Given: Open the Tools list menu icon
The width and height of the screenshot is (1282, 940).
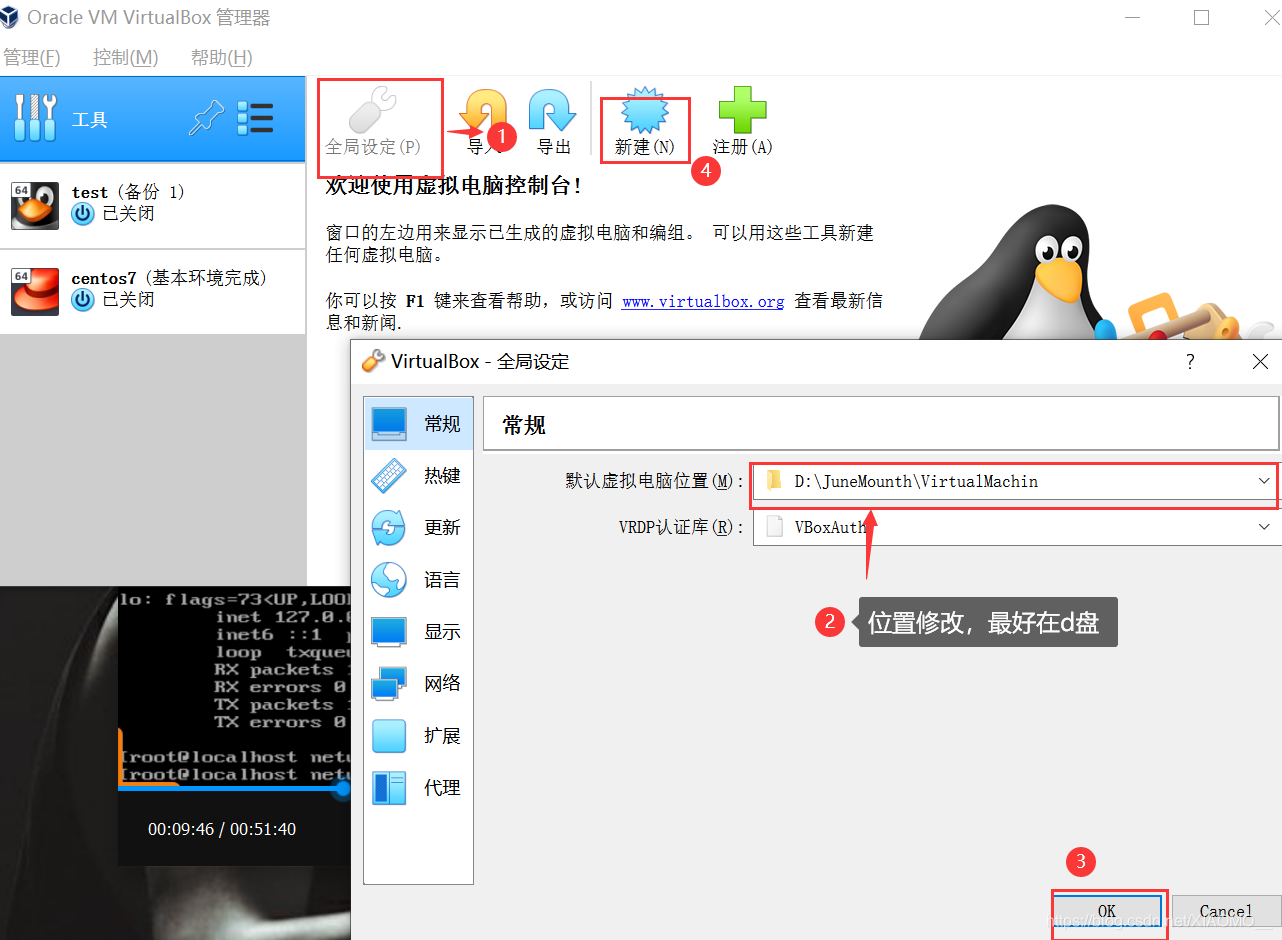Looking at the screenshot, I should 255,119.
